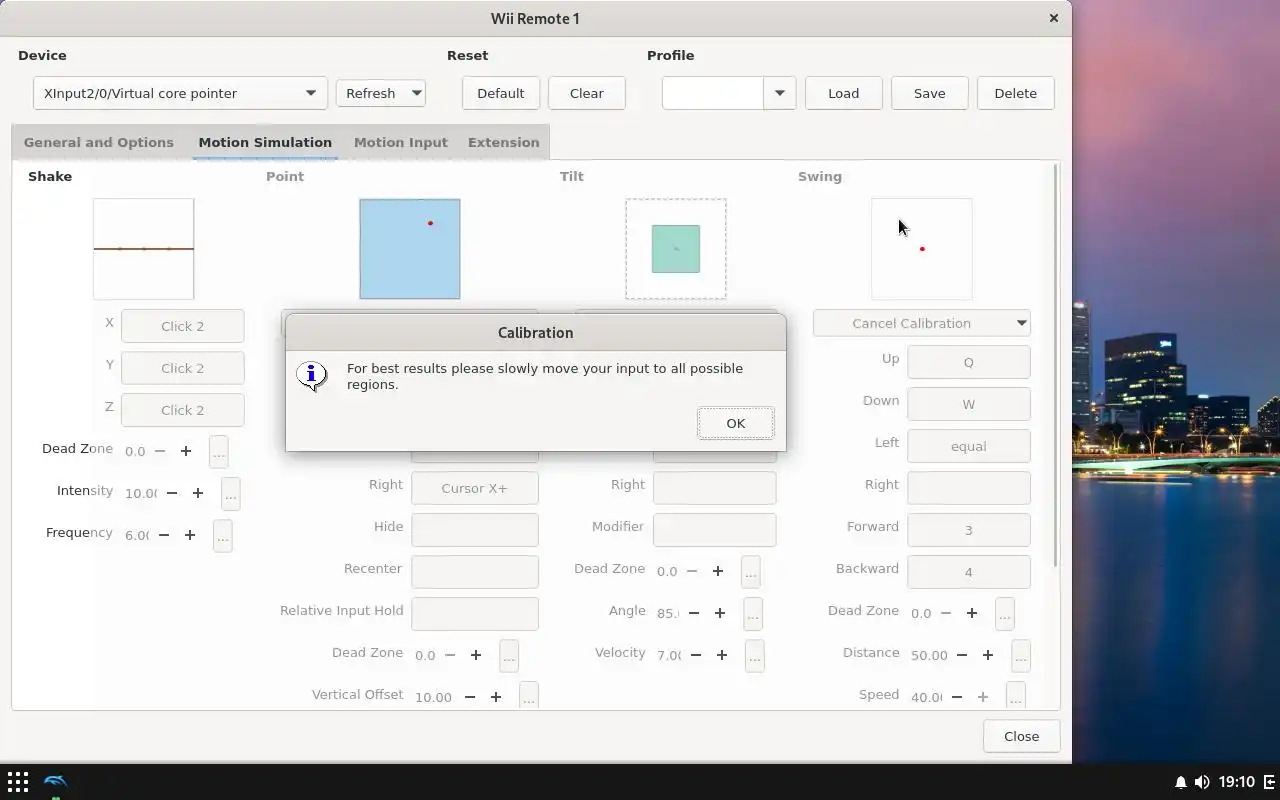Click Point Right mapping Cursor X+
This screenshot has height=800, width=1280.
474,488
